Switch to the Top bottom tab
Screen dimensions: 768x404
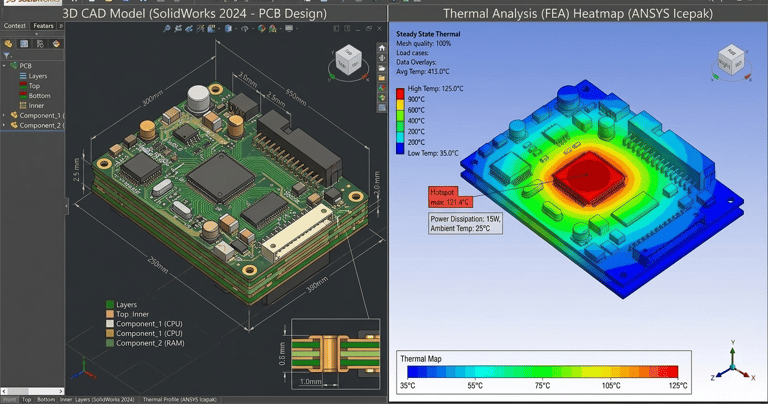[26, 400]
